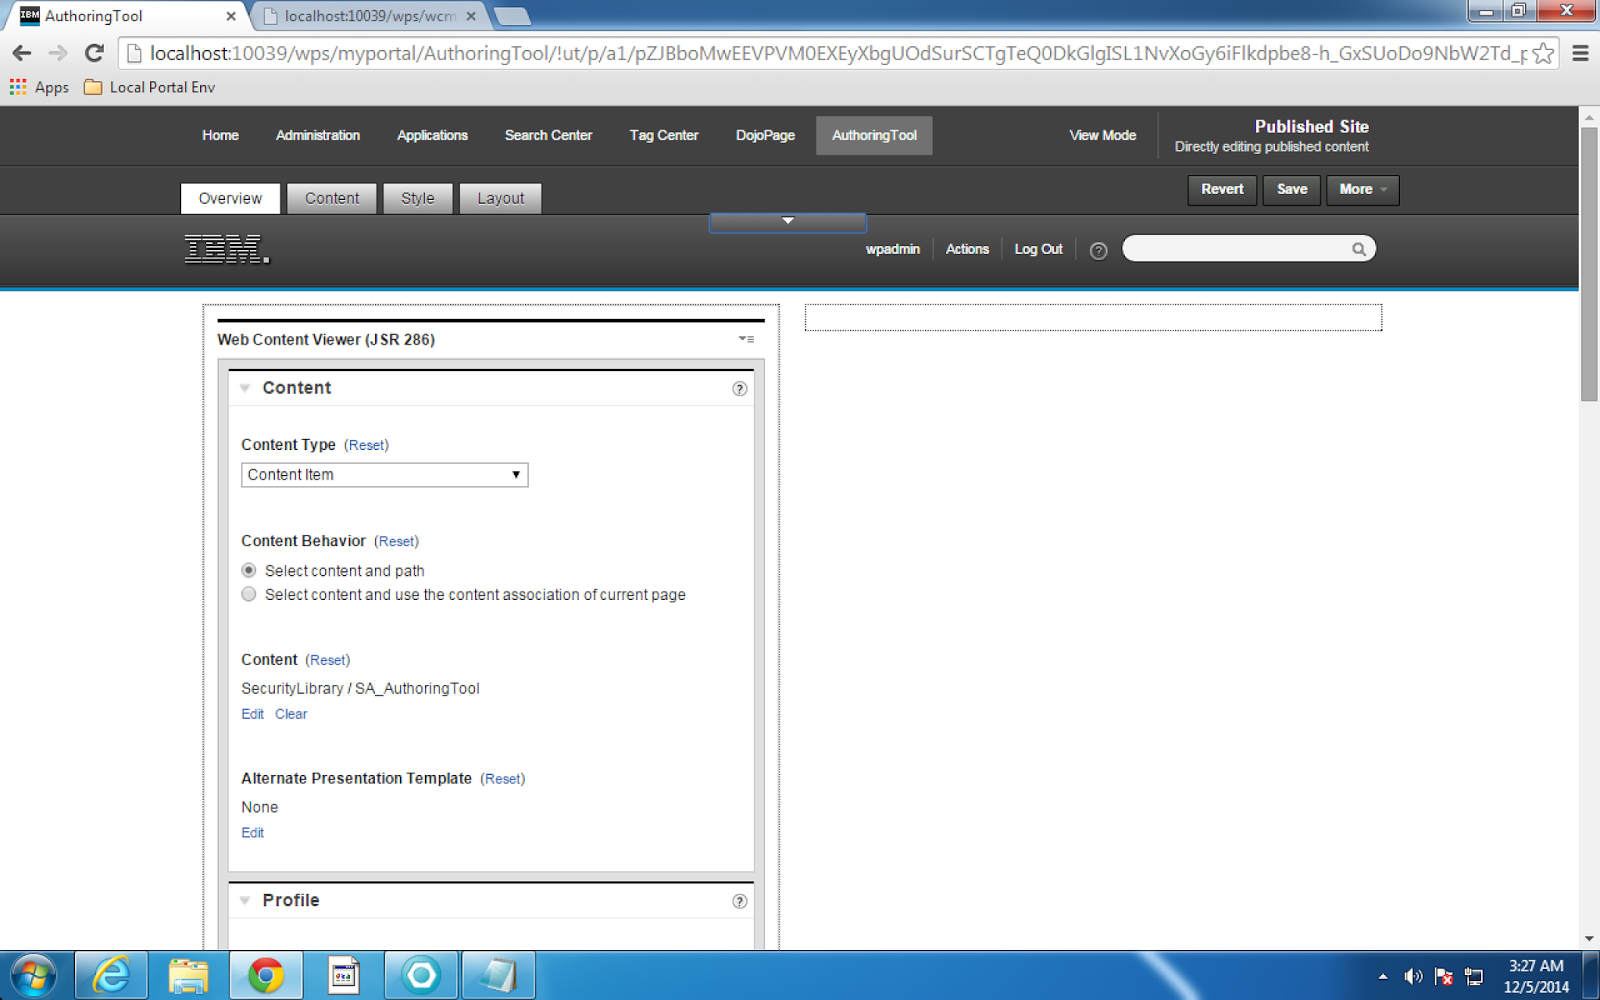This screenshot has height=1000, width=1600.
Task: Collapse the Content section triangle
Action: (245, 388)
